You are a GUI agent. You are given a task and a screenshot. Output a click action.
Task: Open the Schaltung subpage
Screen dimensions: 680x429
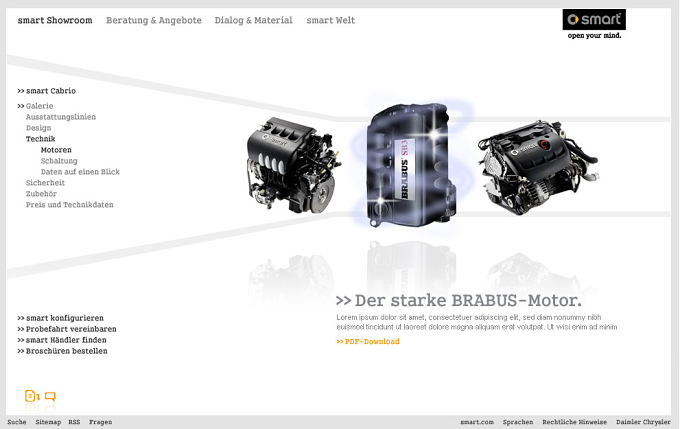tap(59, 161)
